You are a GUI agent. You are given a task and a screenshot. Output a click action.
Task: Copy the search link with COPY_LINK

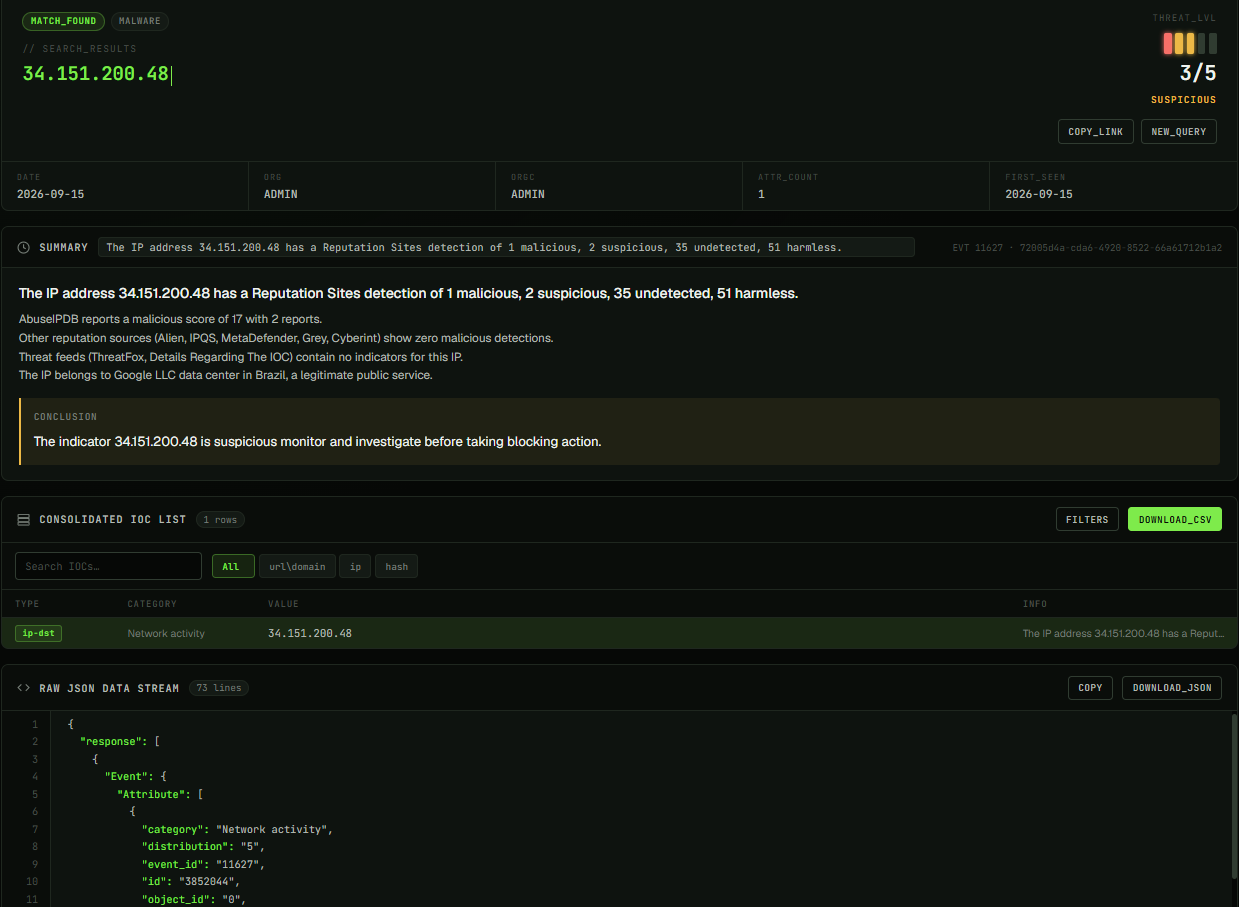(x=1095, y=132)
